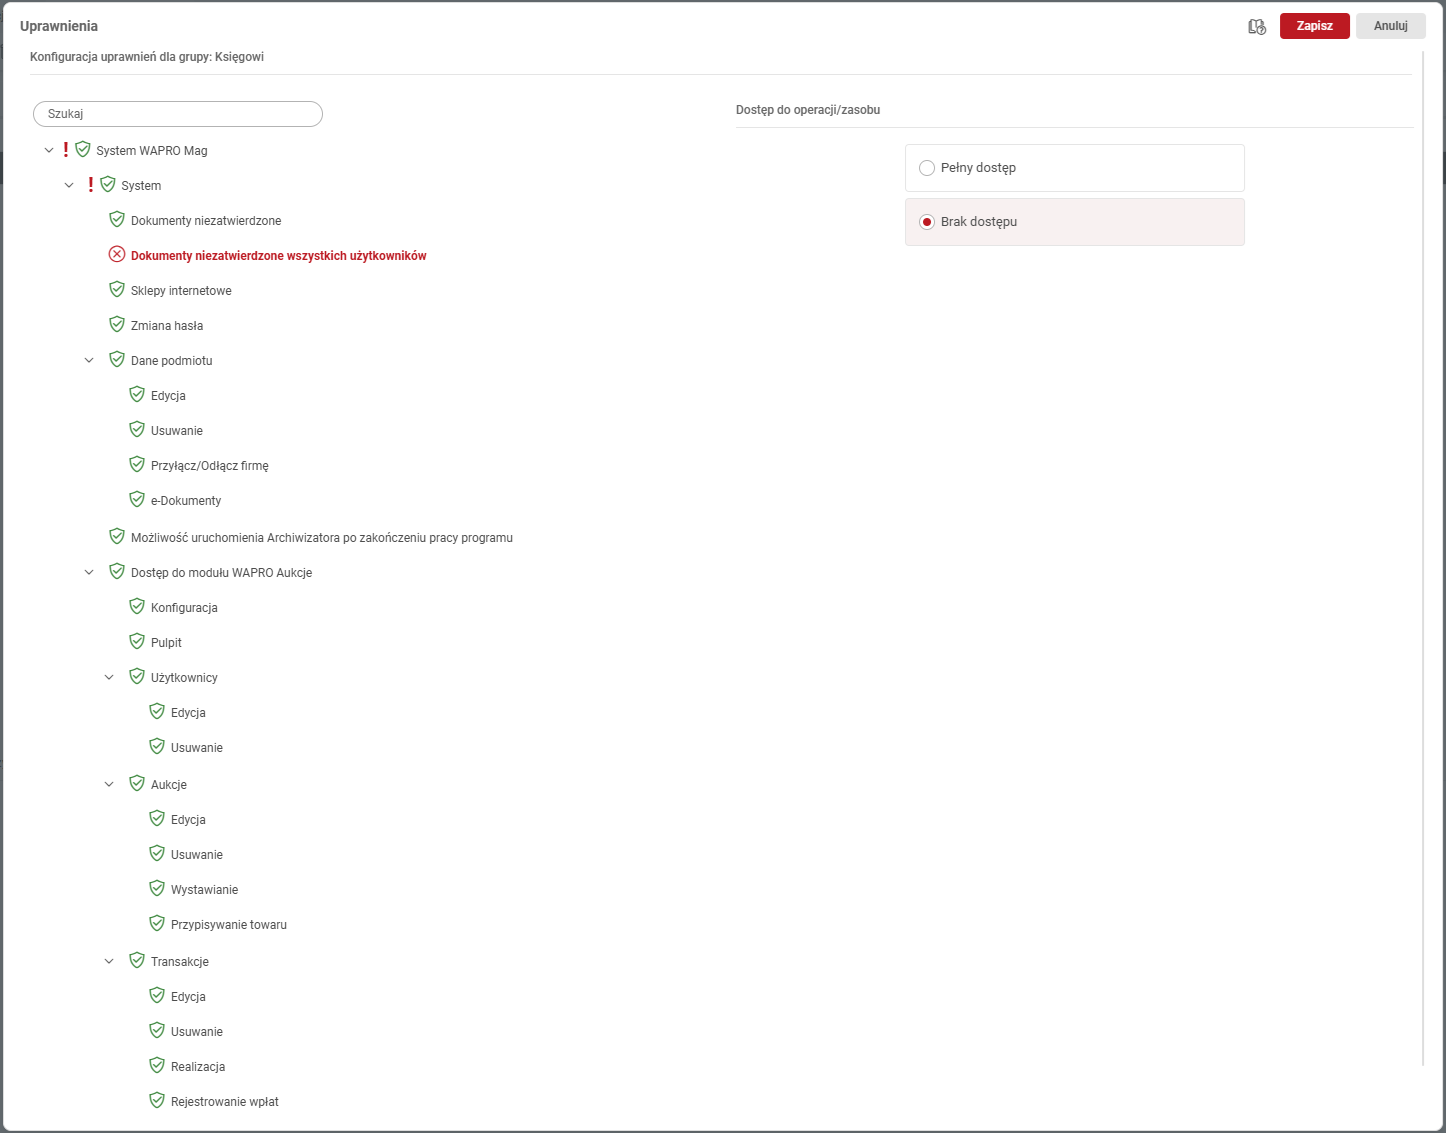Click the shield icon beside Rejestrowanie wpłat
This screenshot has width=1446, height=1133.
[157, 1101]
